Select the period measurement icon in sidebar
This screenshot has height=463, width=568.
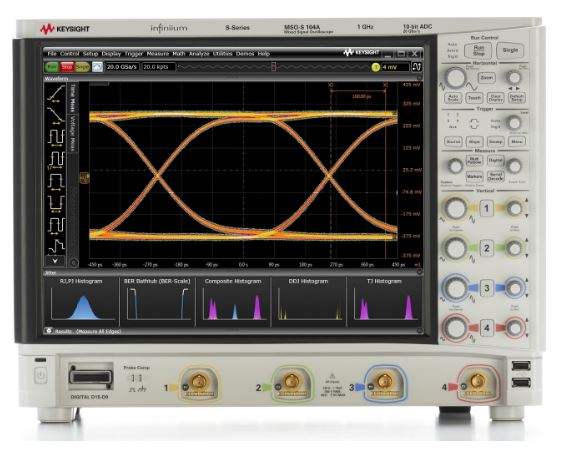56,137
